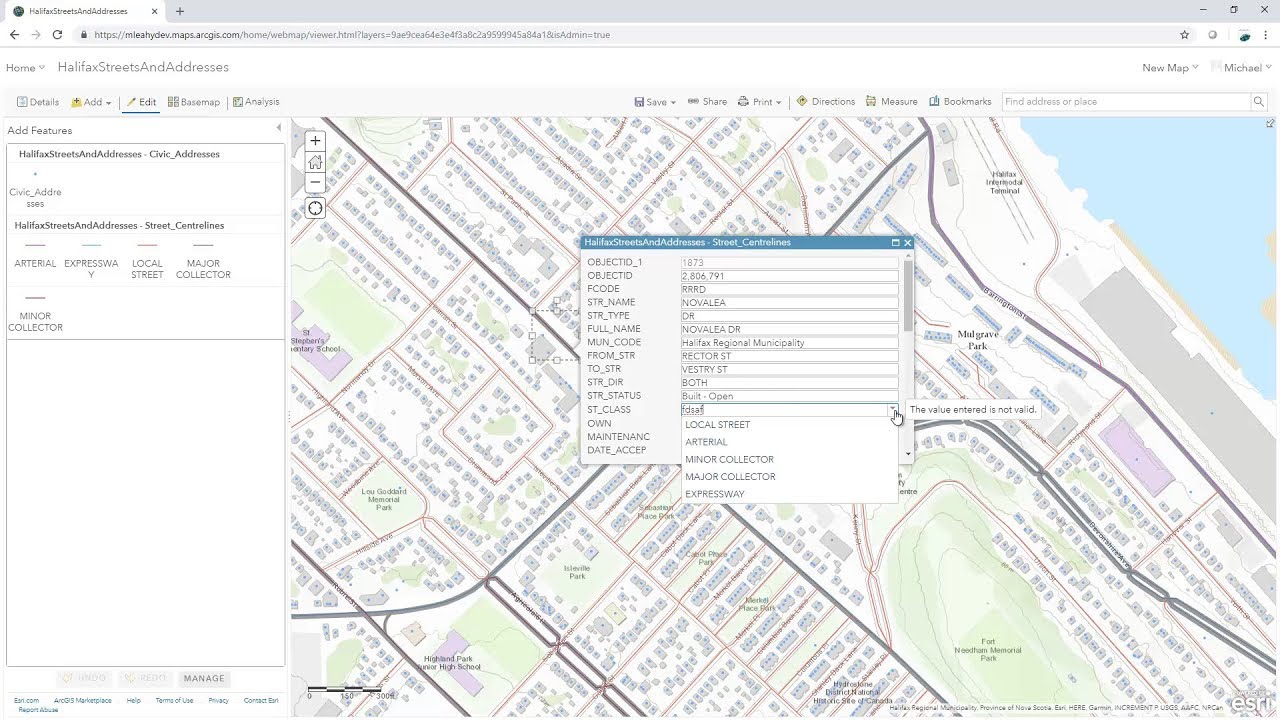The width and height of the screenshot is (1280, 720).
Task: Open the ArcGIS Marketplace link
Action: pos(83,701)
